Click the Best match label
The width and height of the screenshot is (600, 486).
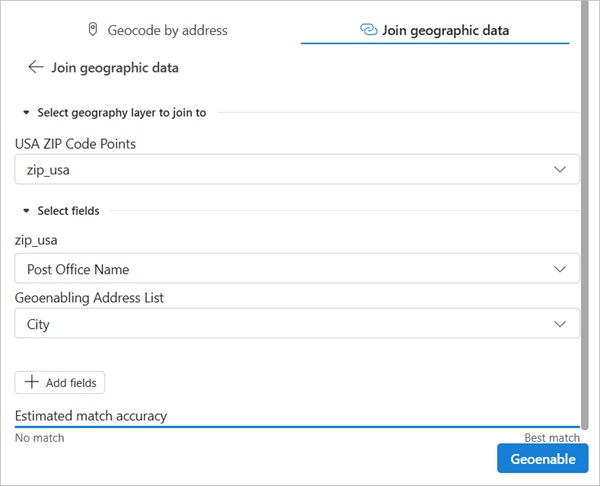click(551, 438)
